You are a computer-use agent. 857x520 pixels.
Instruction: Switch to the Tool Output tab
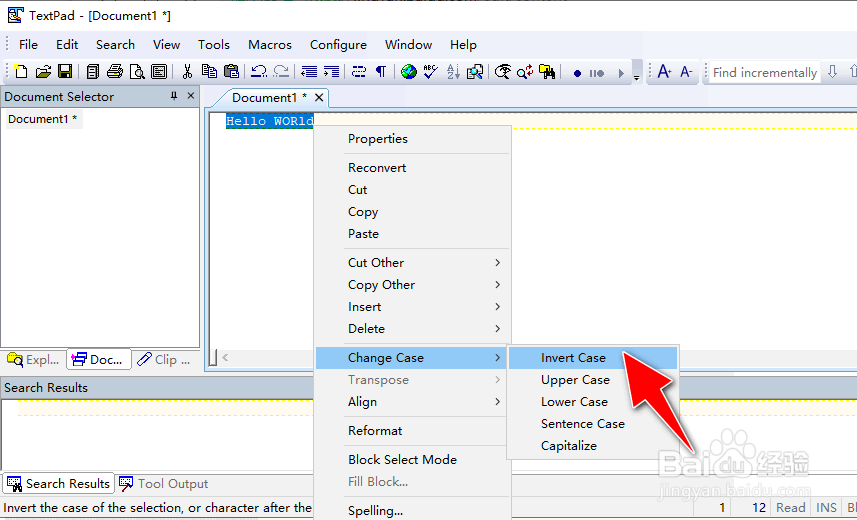pyautogui.click(x=164, y=483)
